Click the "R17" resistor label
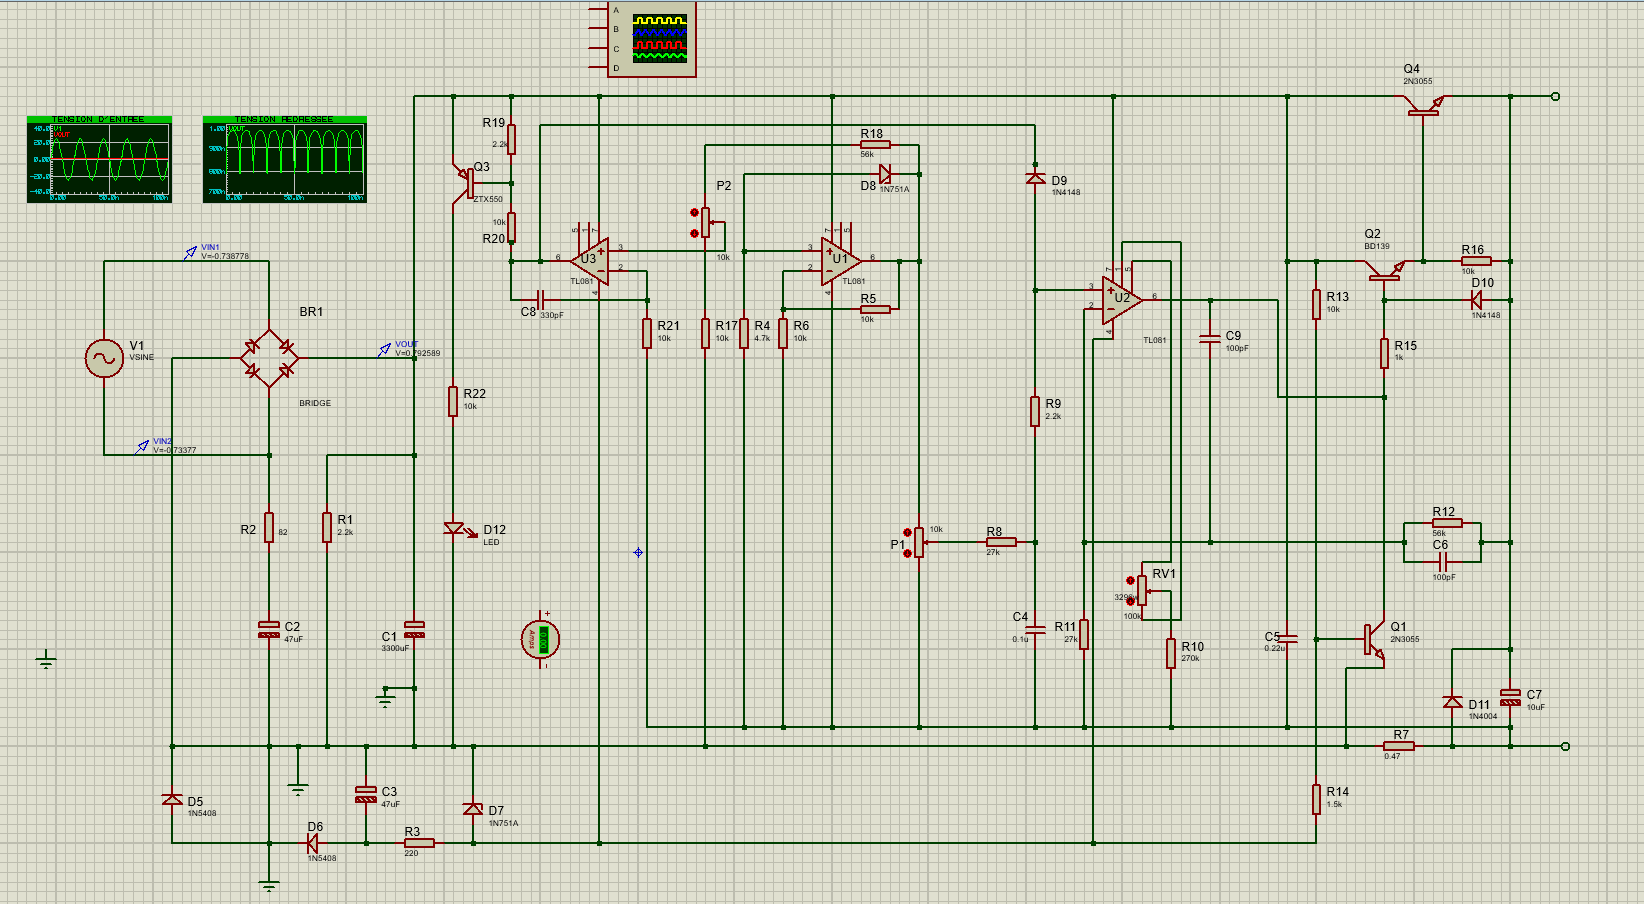Screen dimensions: 1644x904 [726, 326]
